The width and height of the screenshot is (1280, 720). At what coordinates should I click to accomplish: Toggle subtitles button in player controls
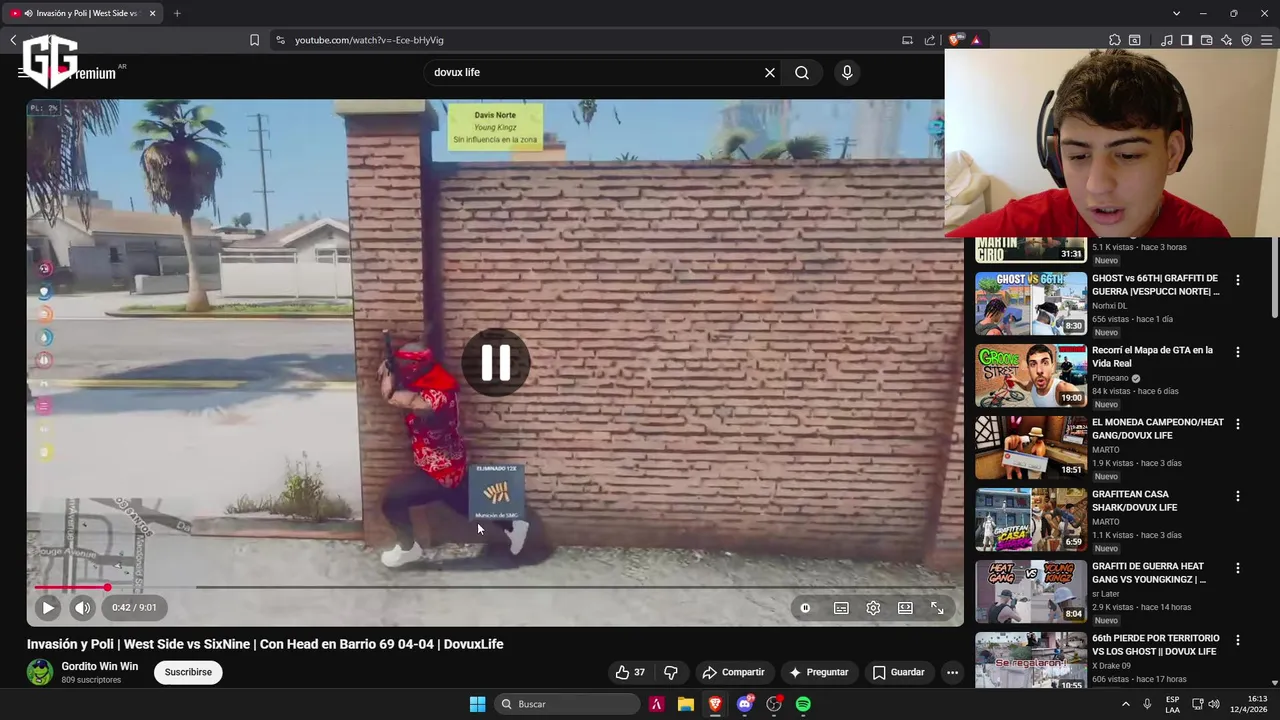tap(841, 607)
